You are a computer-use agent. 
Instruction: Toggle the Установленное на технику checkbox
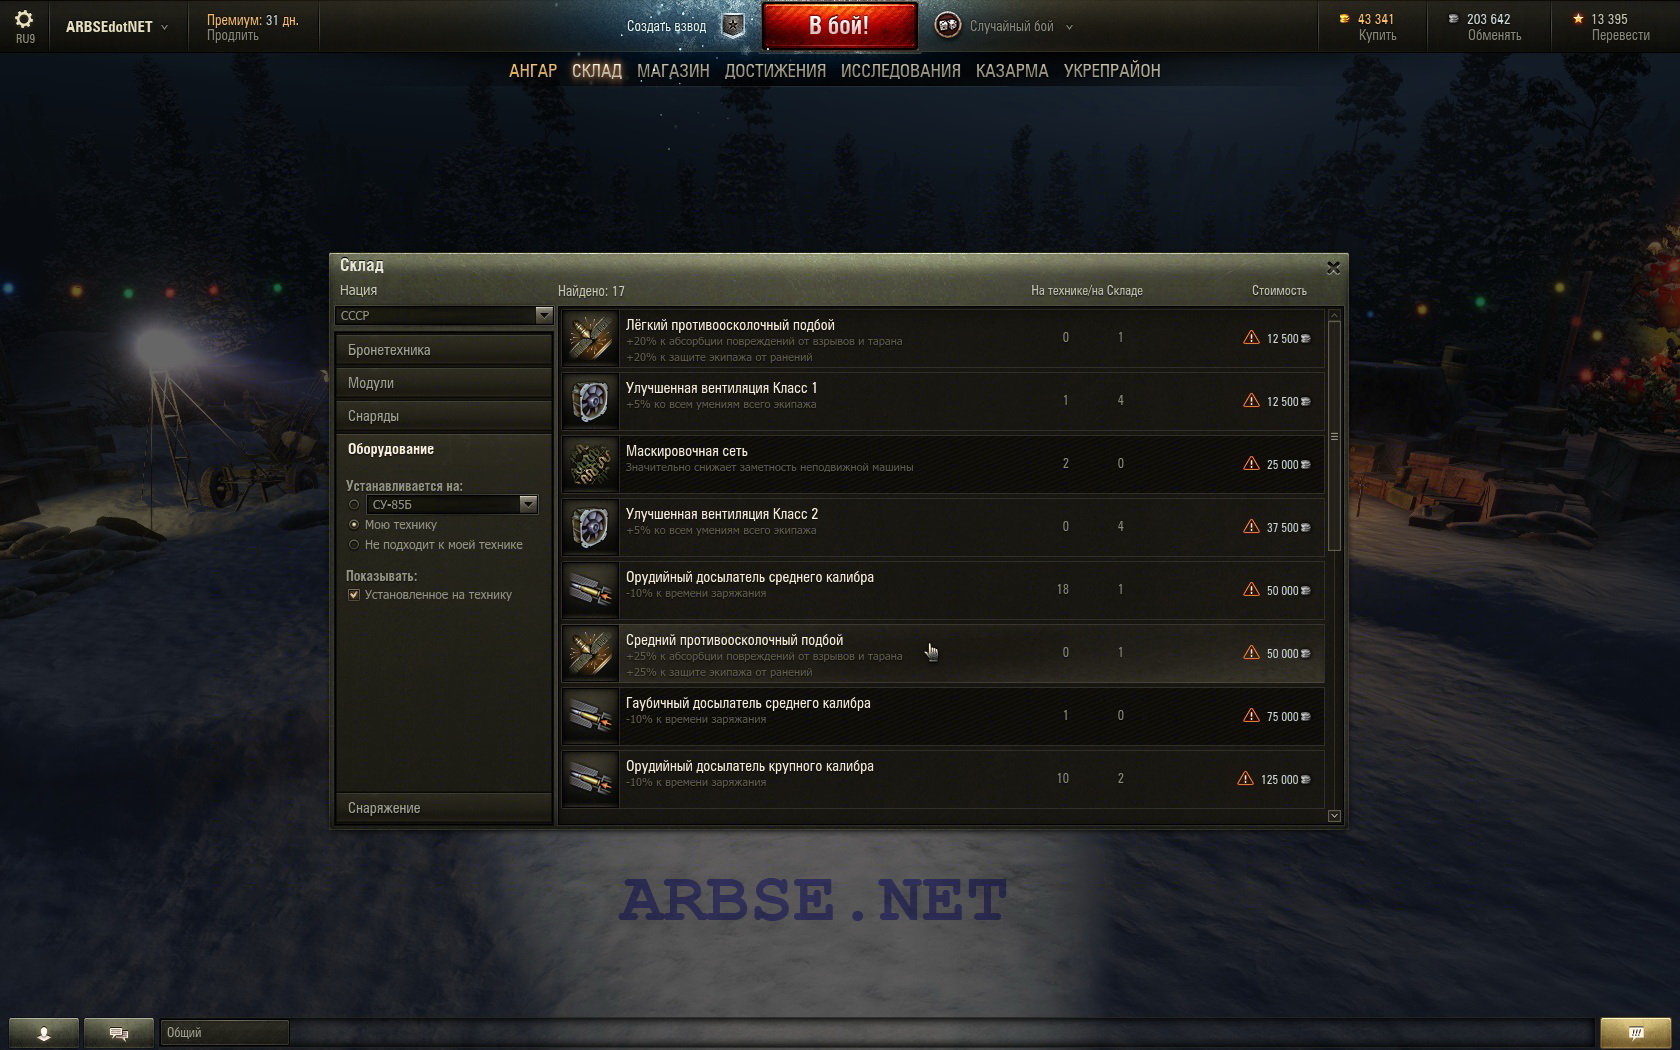pyautogui.click(x=354, y=595)
